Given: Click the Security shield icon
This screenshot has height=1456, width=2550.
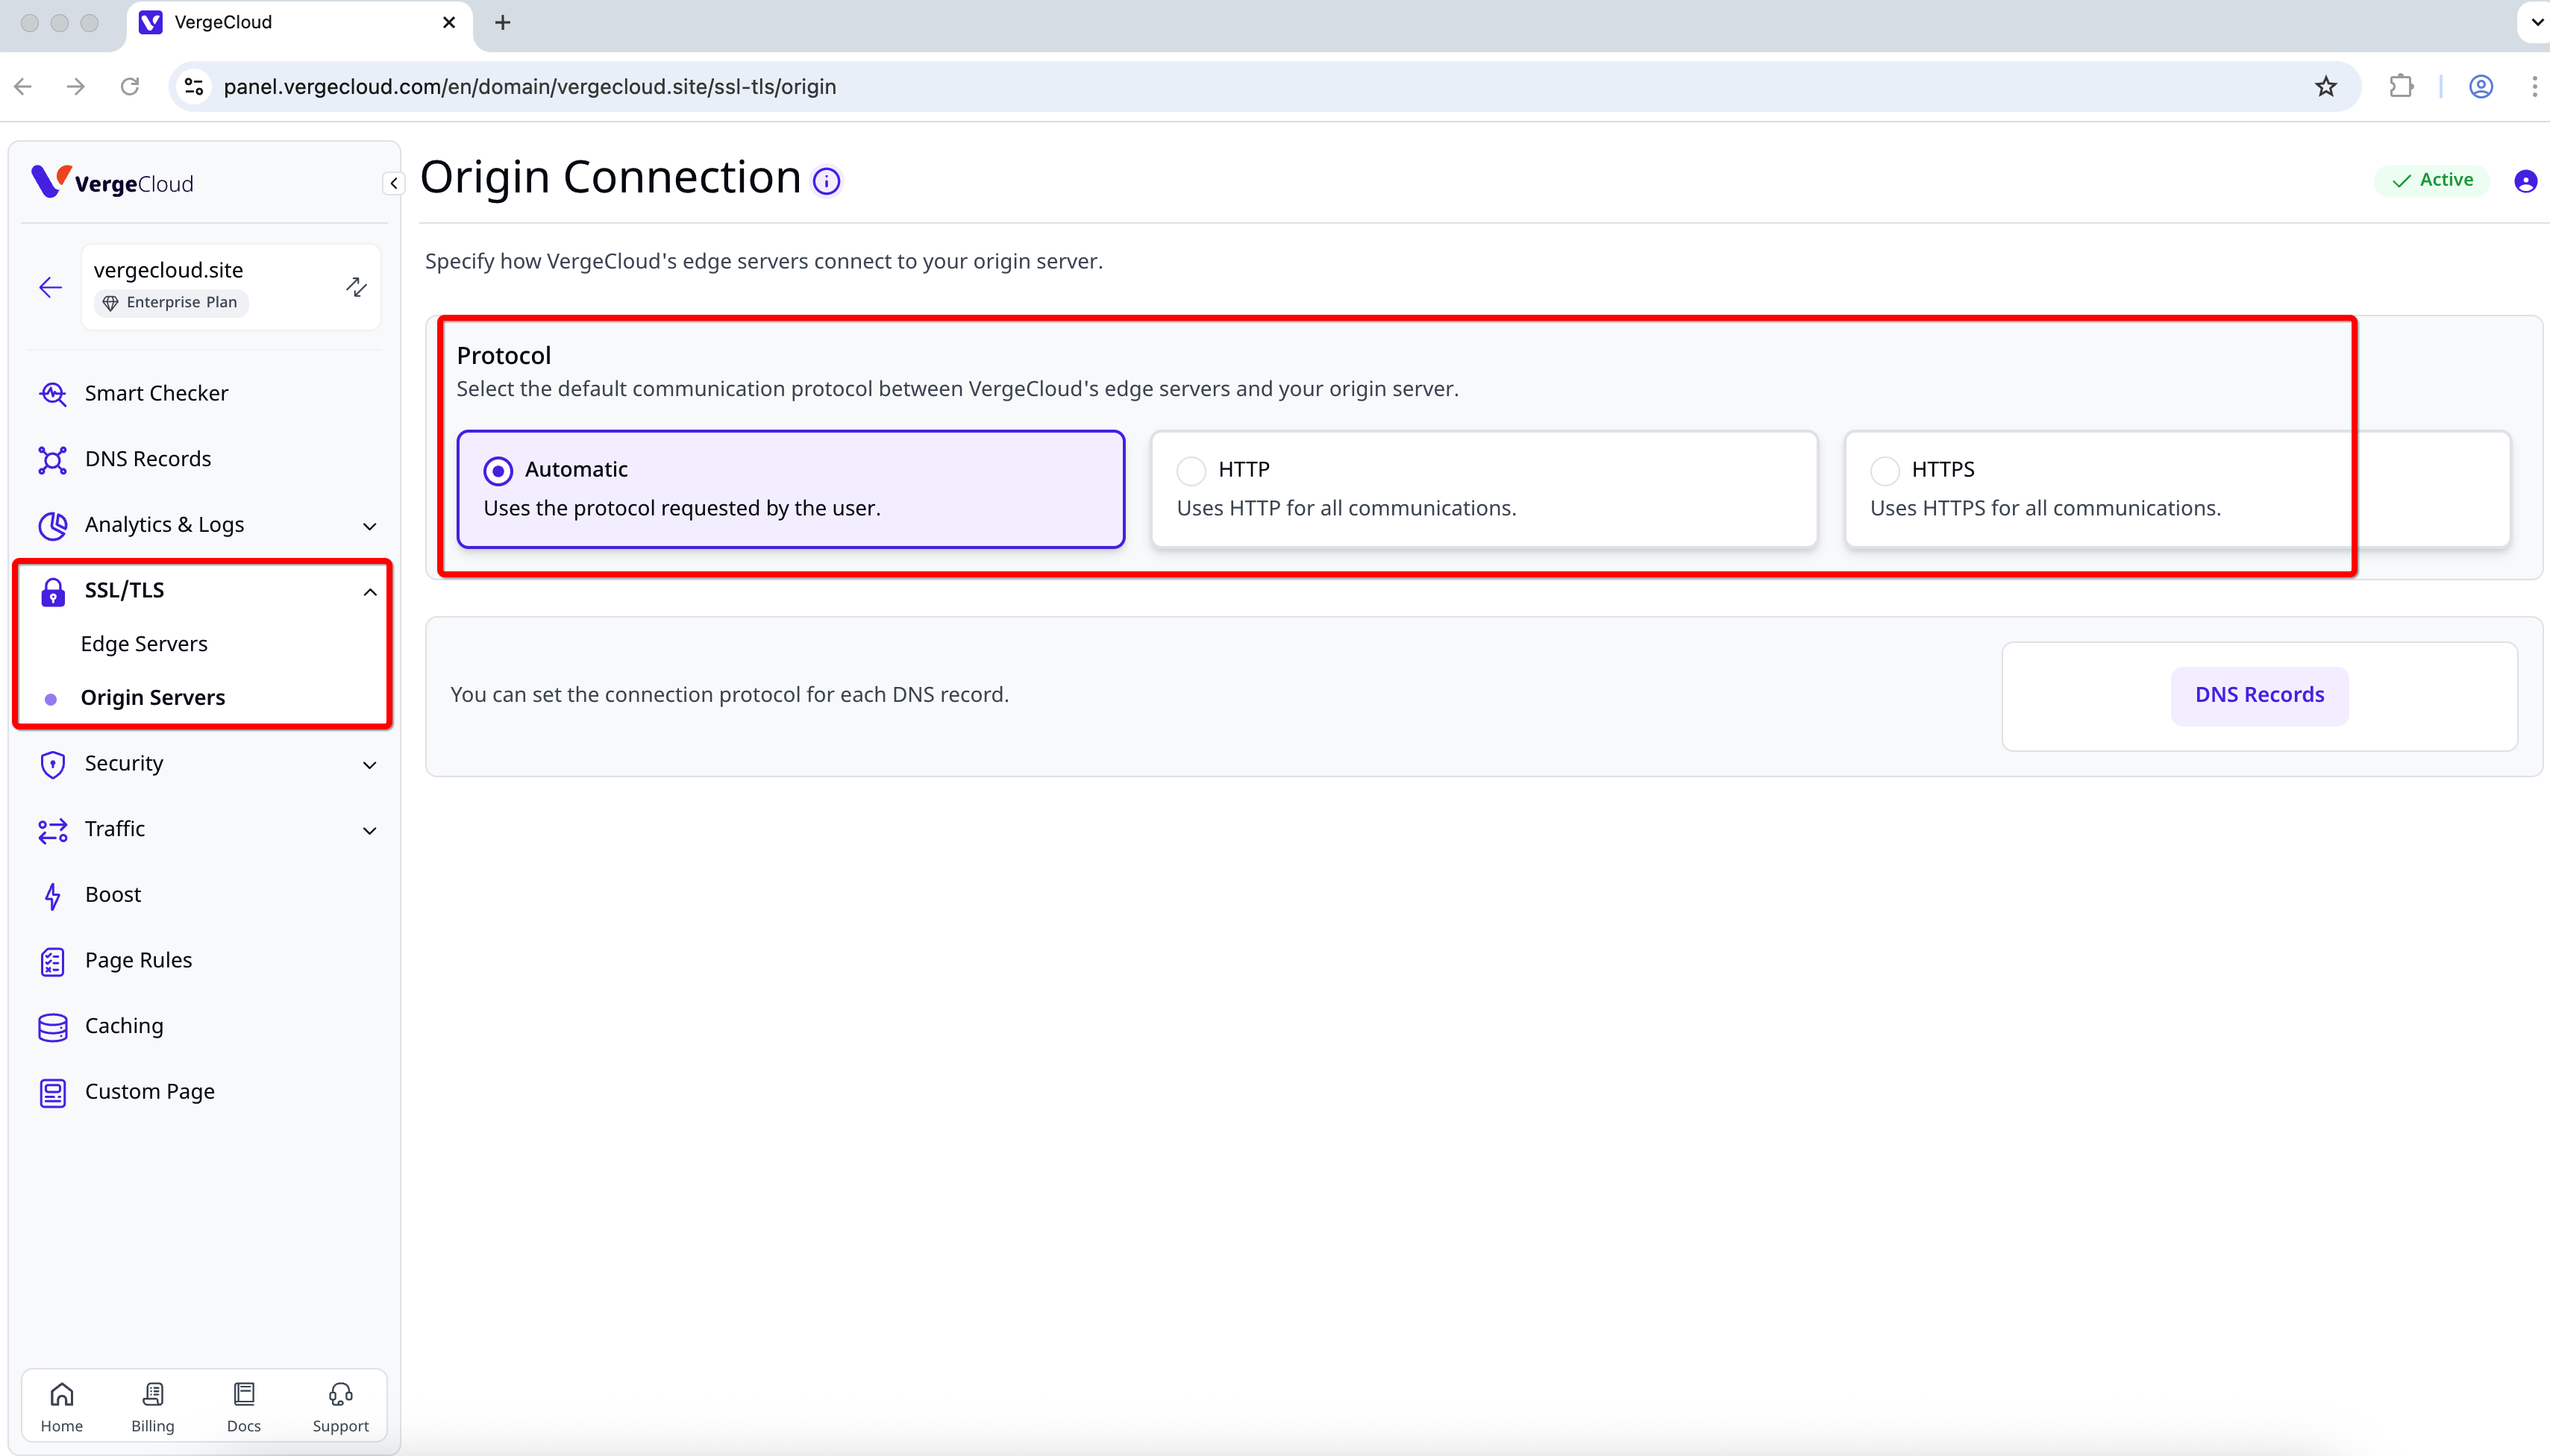Looking at the screenshot, I should point(53,764).
